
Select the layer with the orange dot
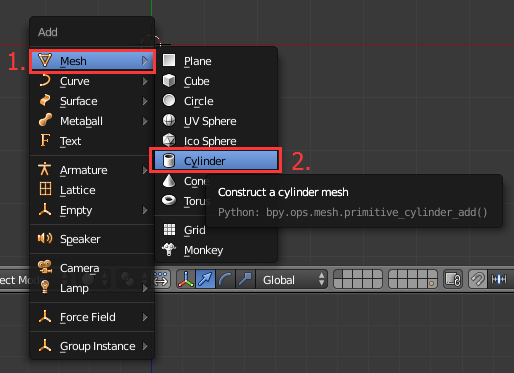click(x=432, y=284)
